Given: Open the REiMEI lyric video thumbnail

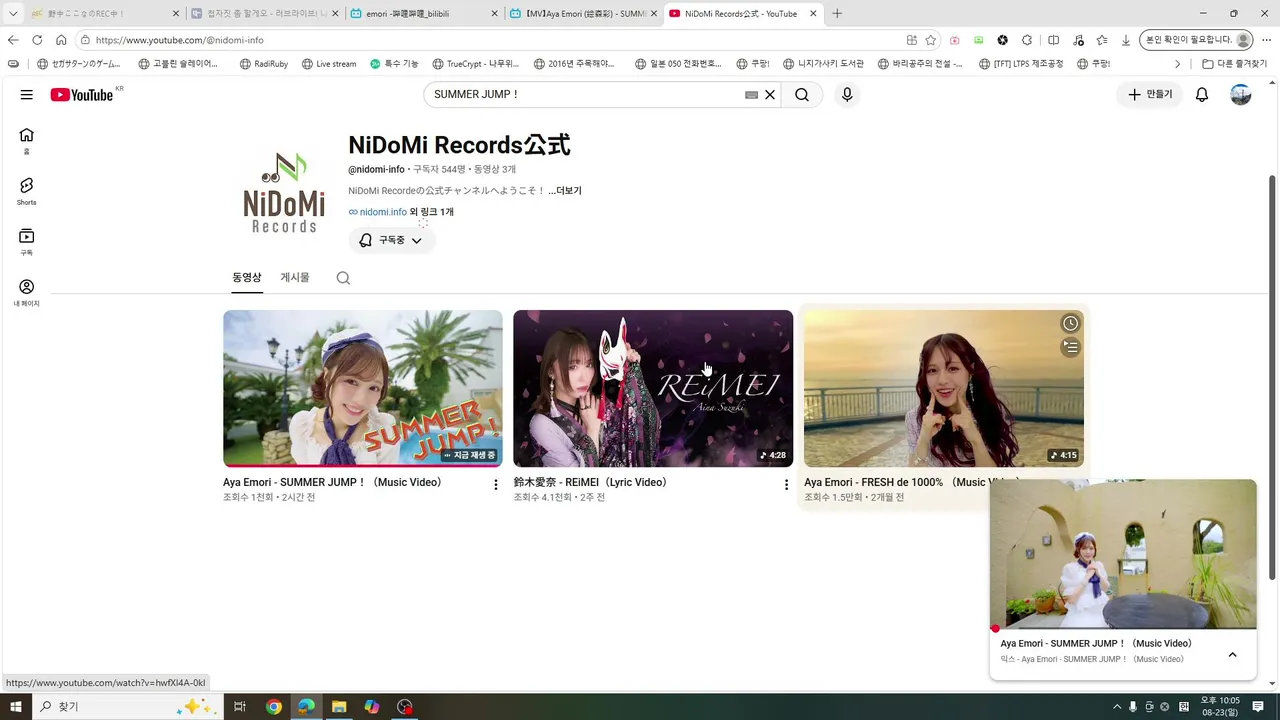Looking at the screenshot, I should 653,388.
